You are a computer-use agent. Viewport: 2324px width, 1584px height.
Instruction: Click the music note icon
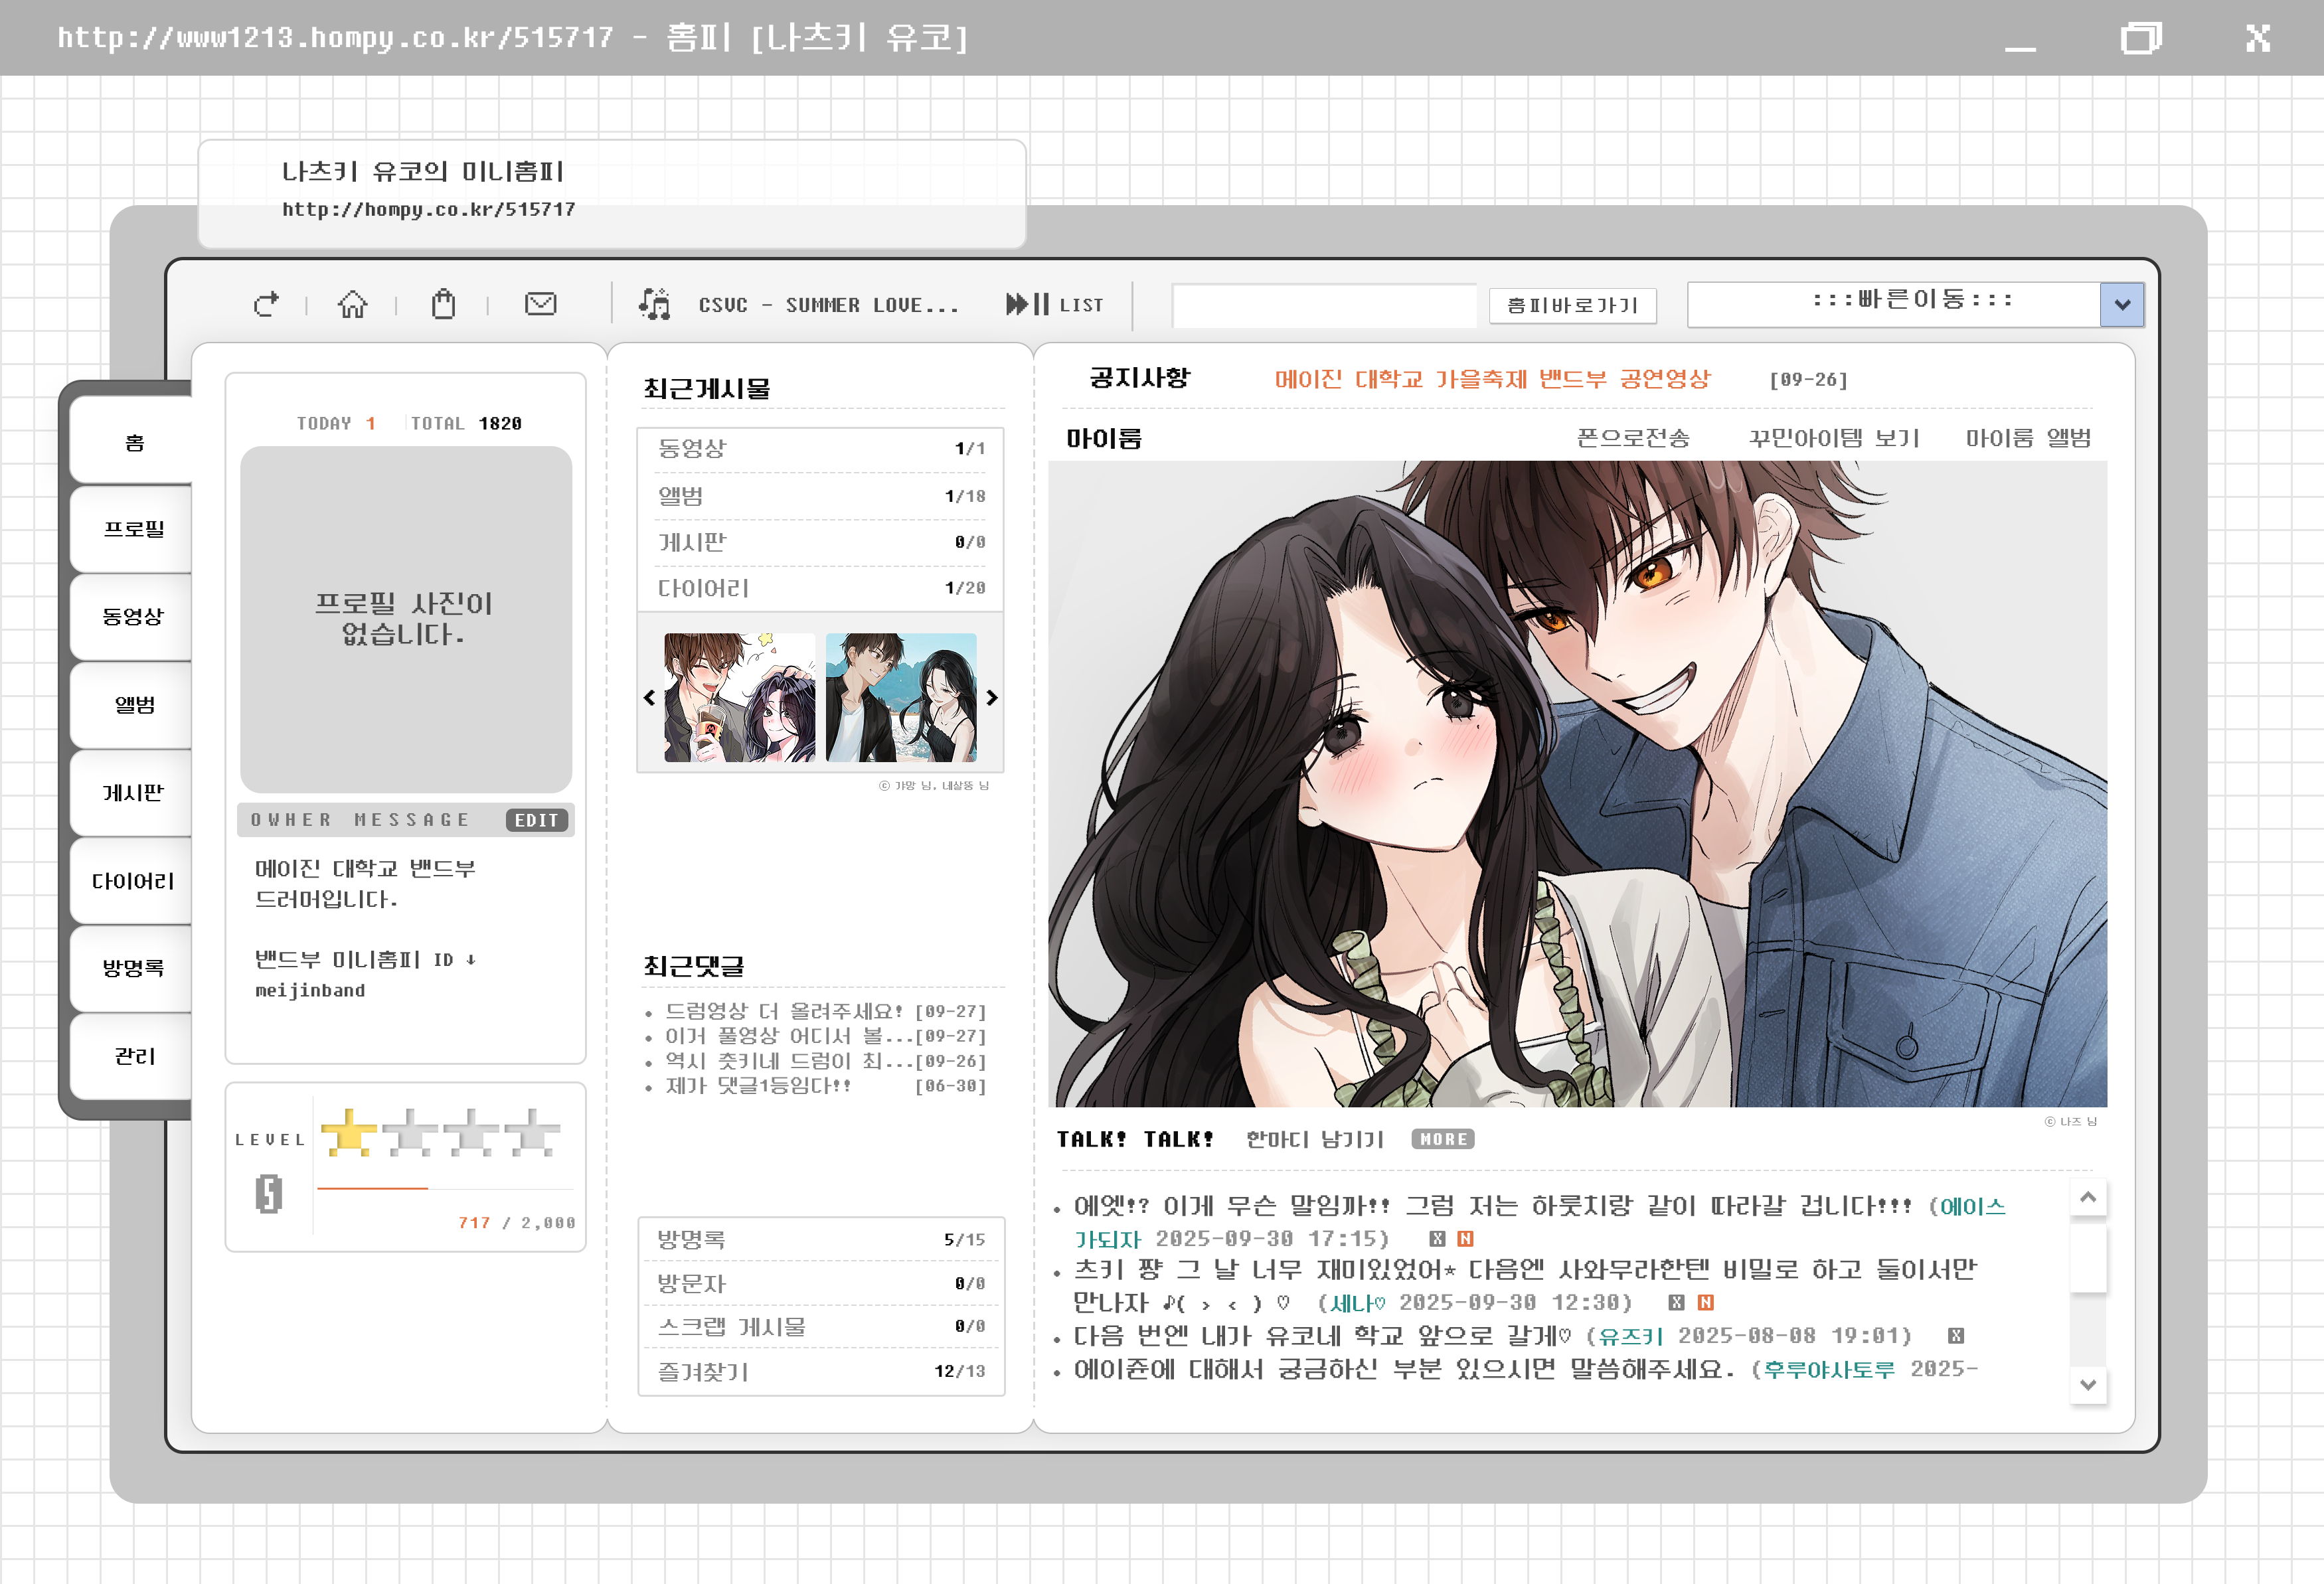coord(655,304)
